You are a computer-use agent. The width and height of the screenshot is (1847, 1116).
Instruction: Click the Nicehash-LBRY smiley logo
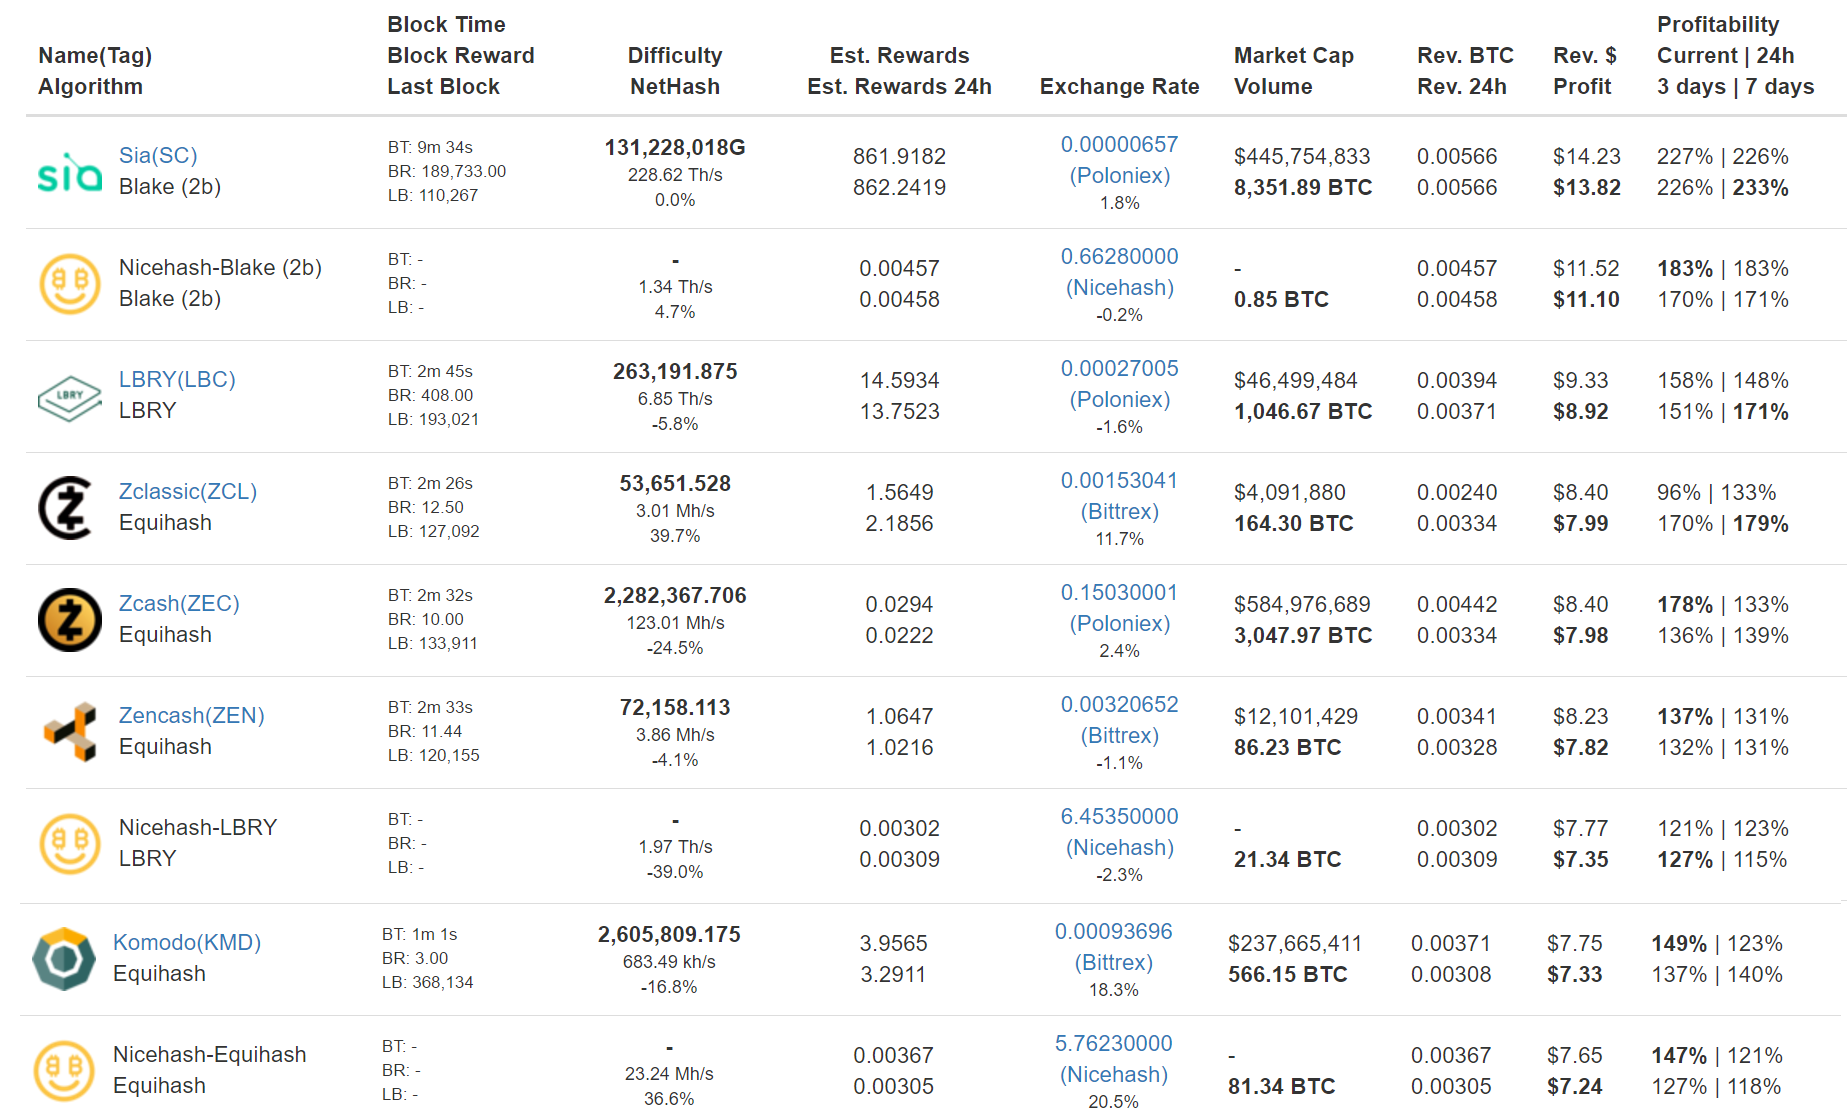coord(70,844)
